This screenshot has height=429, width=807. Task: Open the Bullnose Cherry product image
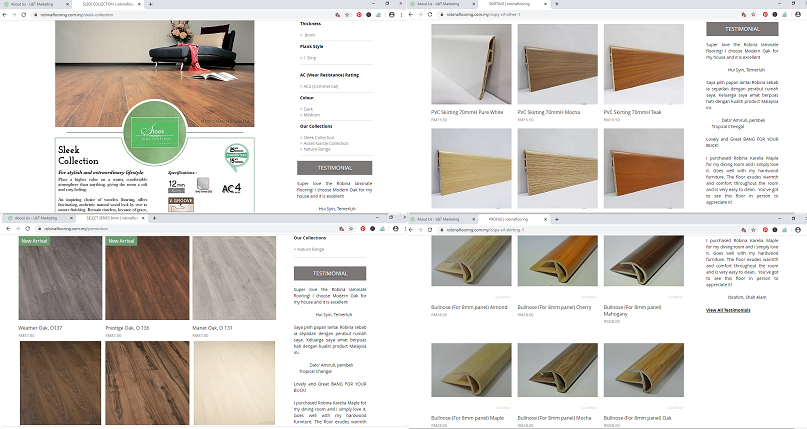click(557, 261)
